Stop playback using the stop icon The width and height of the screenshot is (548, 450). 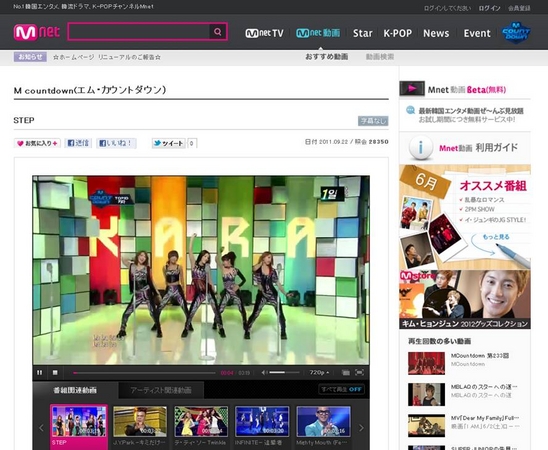(55, 372)
